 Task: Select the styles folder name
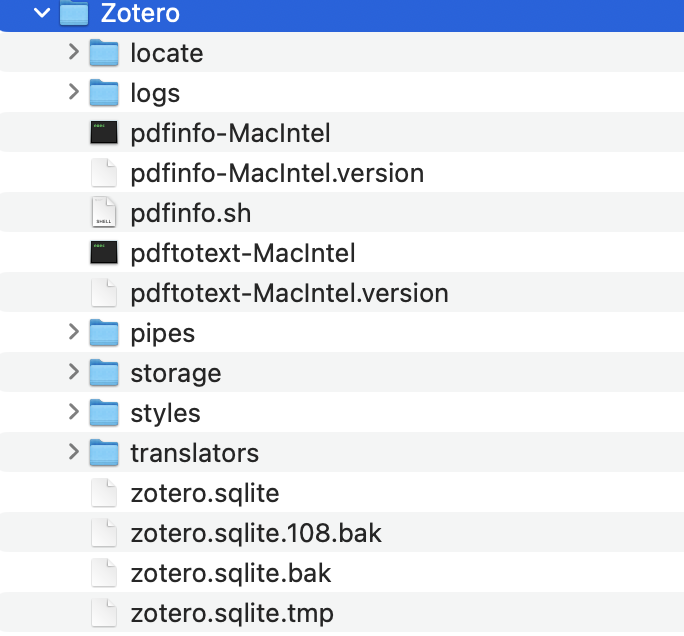pyautogui.click(x=165, y=414)
